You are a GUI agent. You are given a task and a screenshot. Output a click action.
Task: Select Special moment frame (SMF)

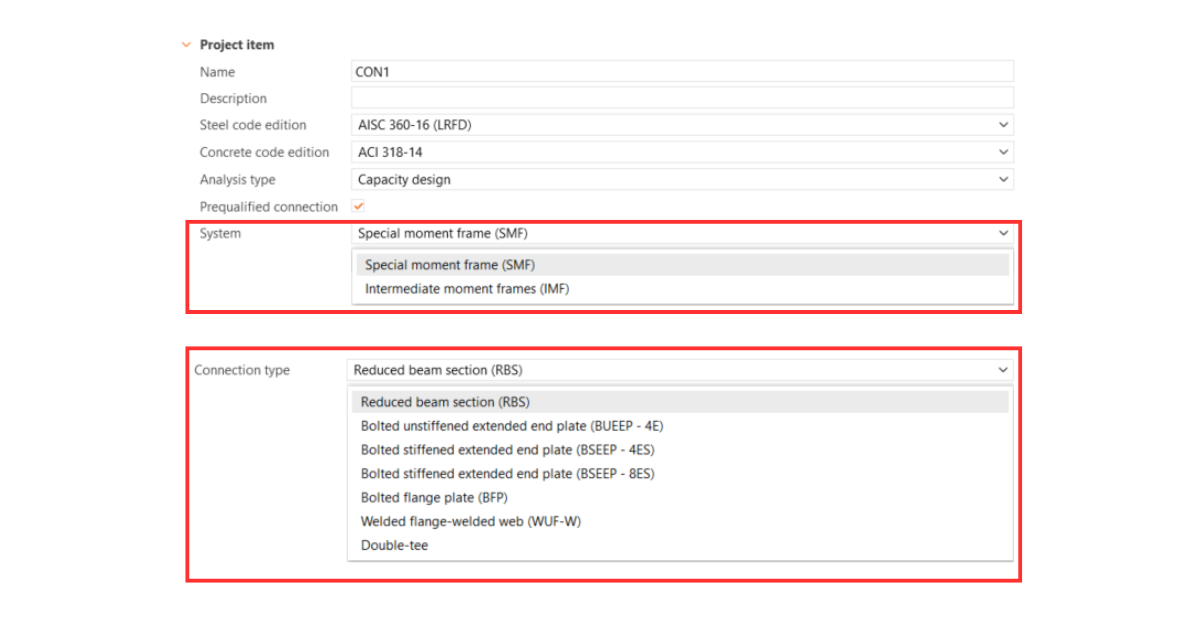[450, 264]
